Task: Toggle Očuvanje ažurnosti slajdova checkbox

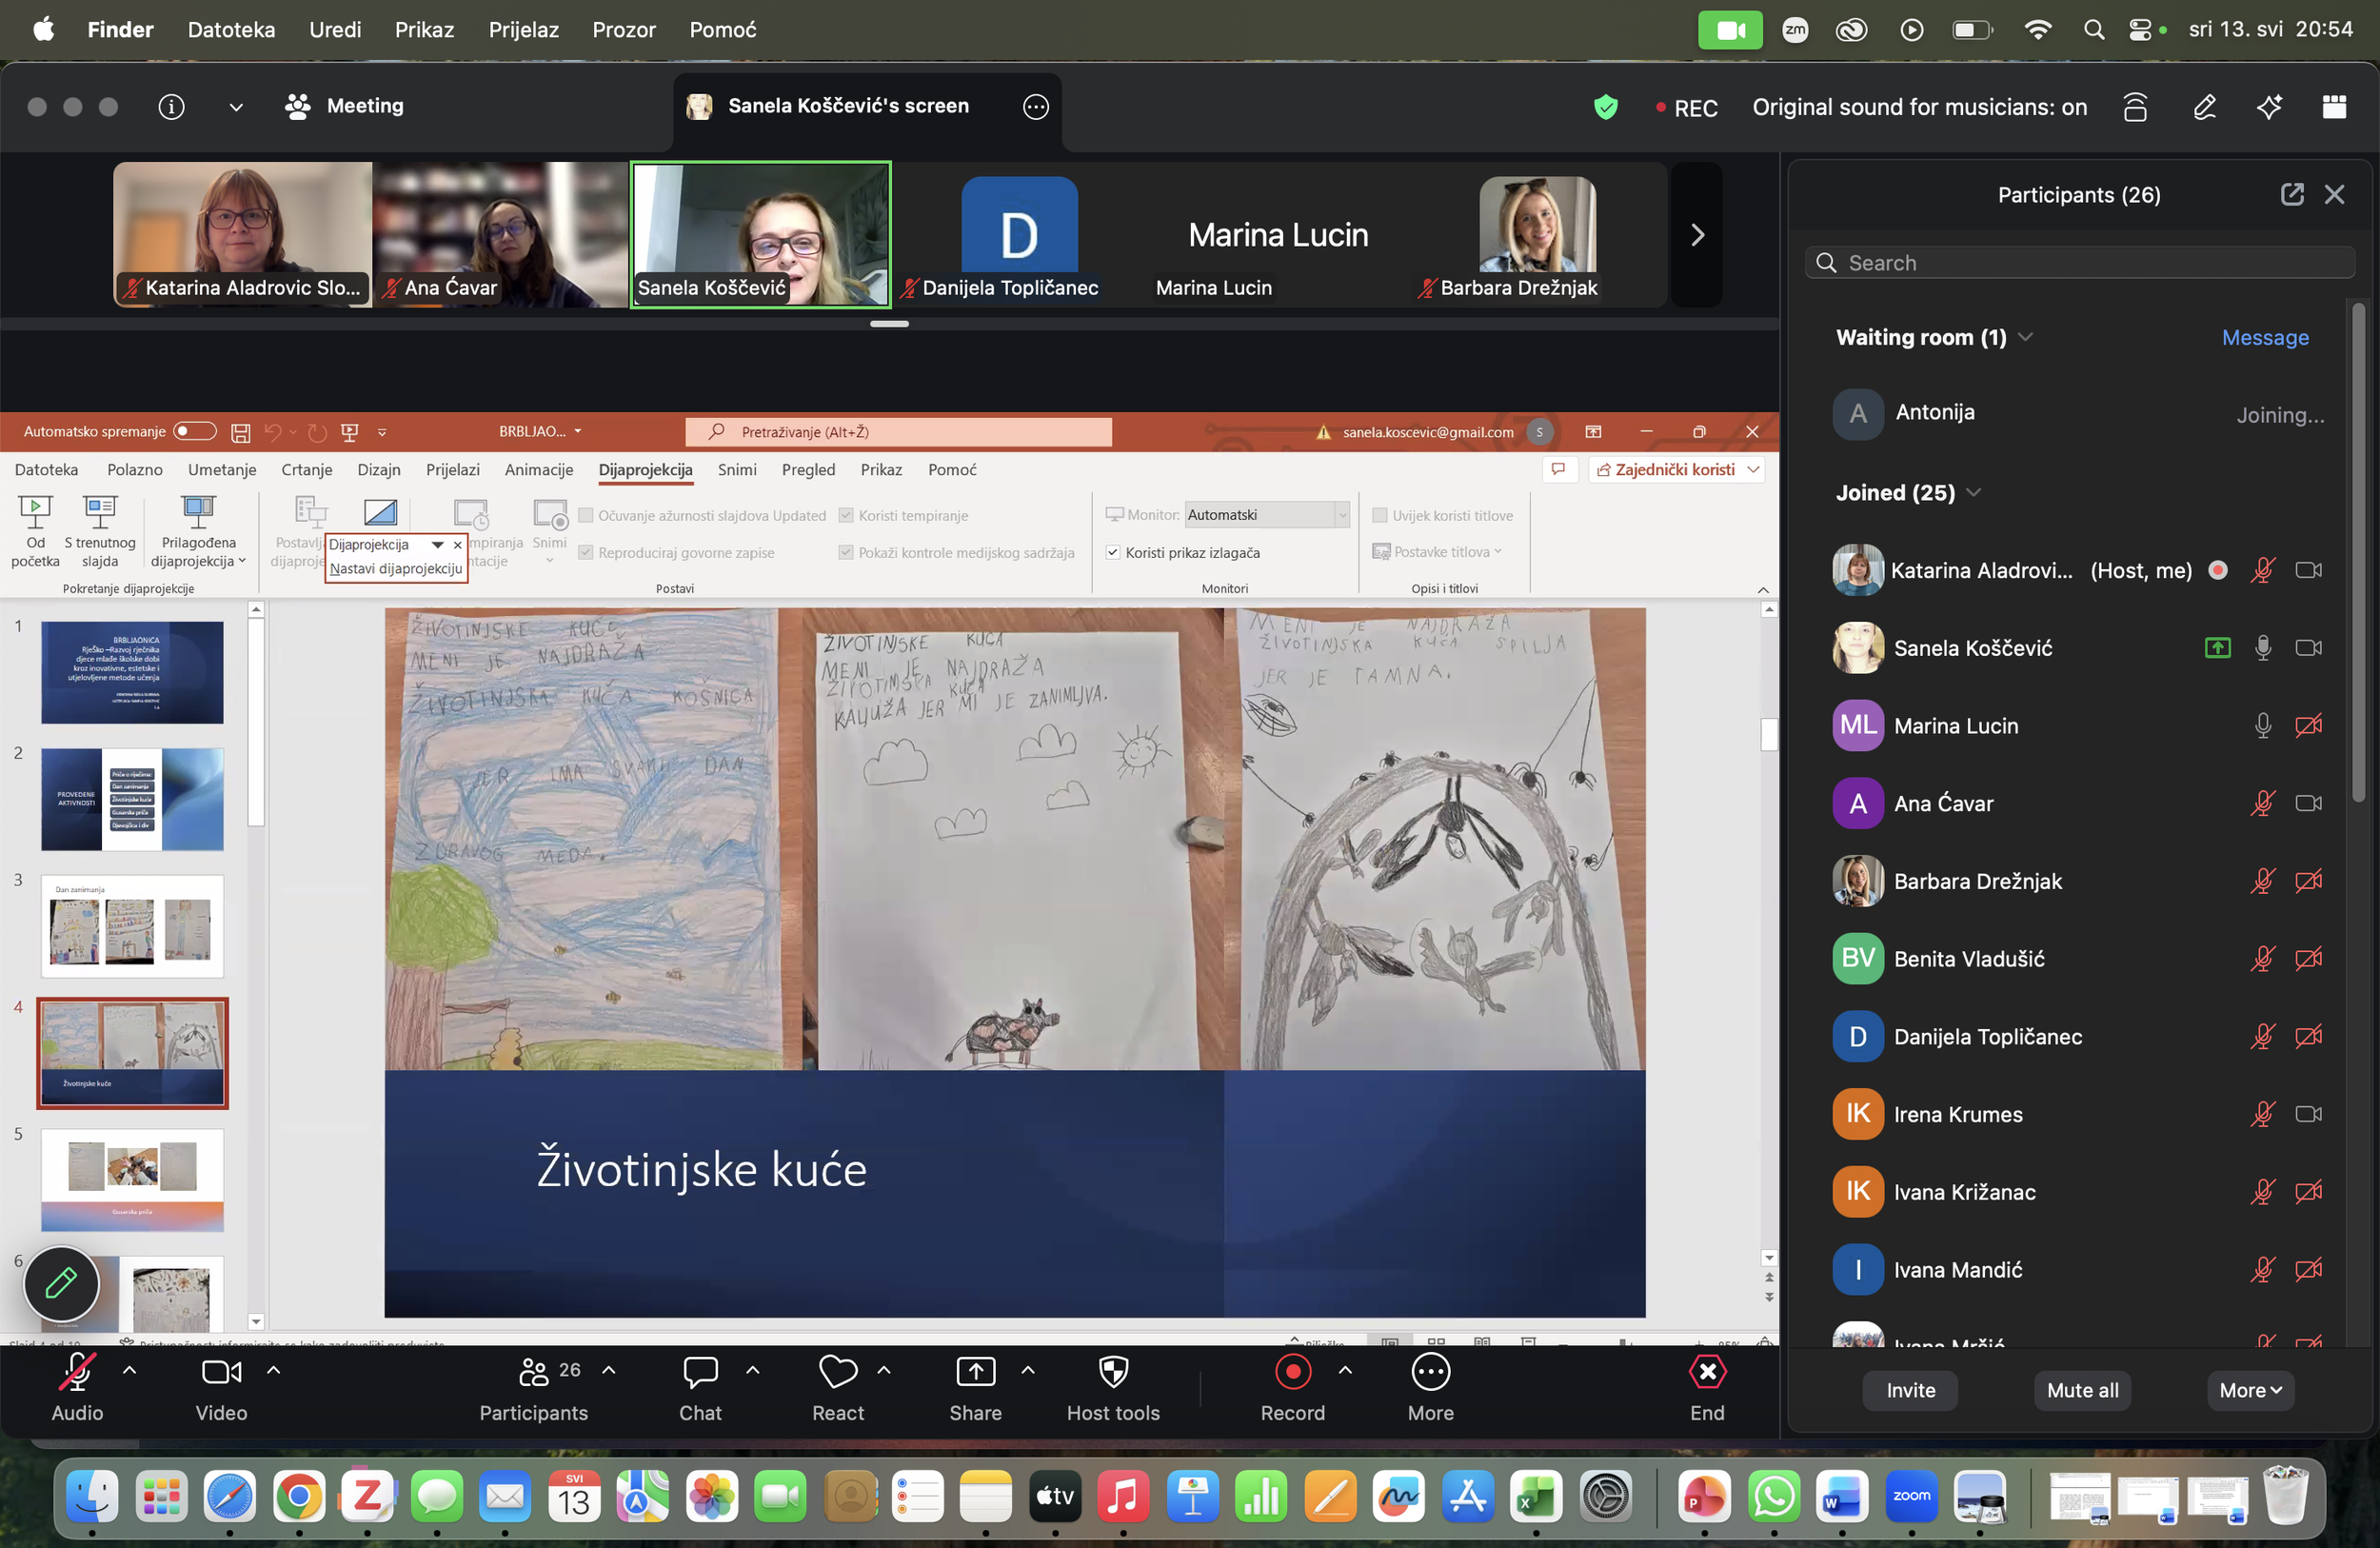Action: click(586, 515)
